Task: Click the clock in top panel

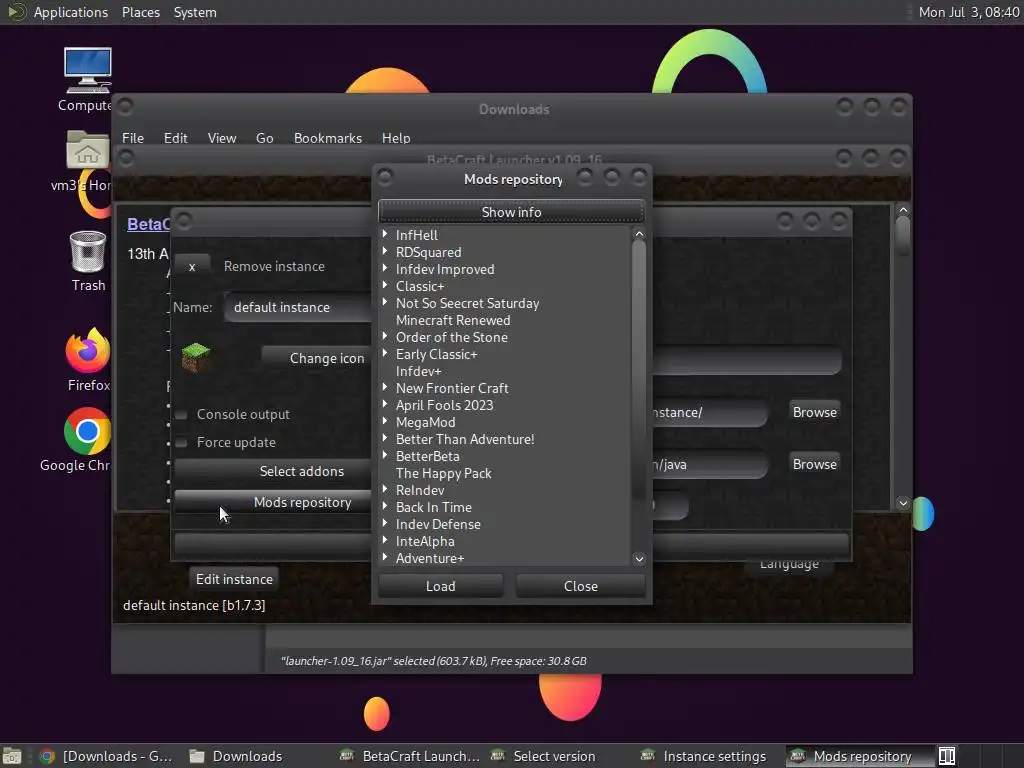Action: click(x=968, y=12)
